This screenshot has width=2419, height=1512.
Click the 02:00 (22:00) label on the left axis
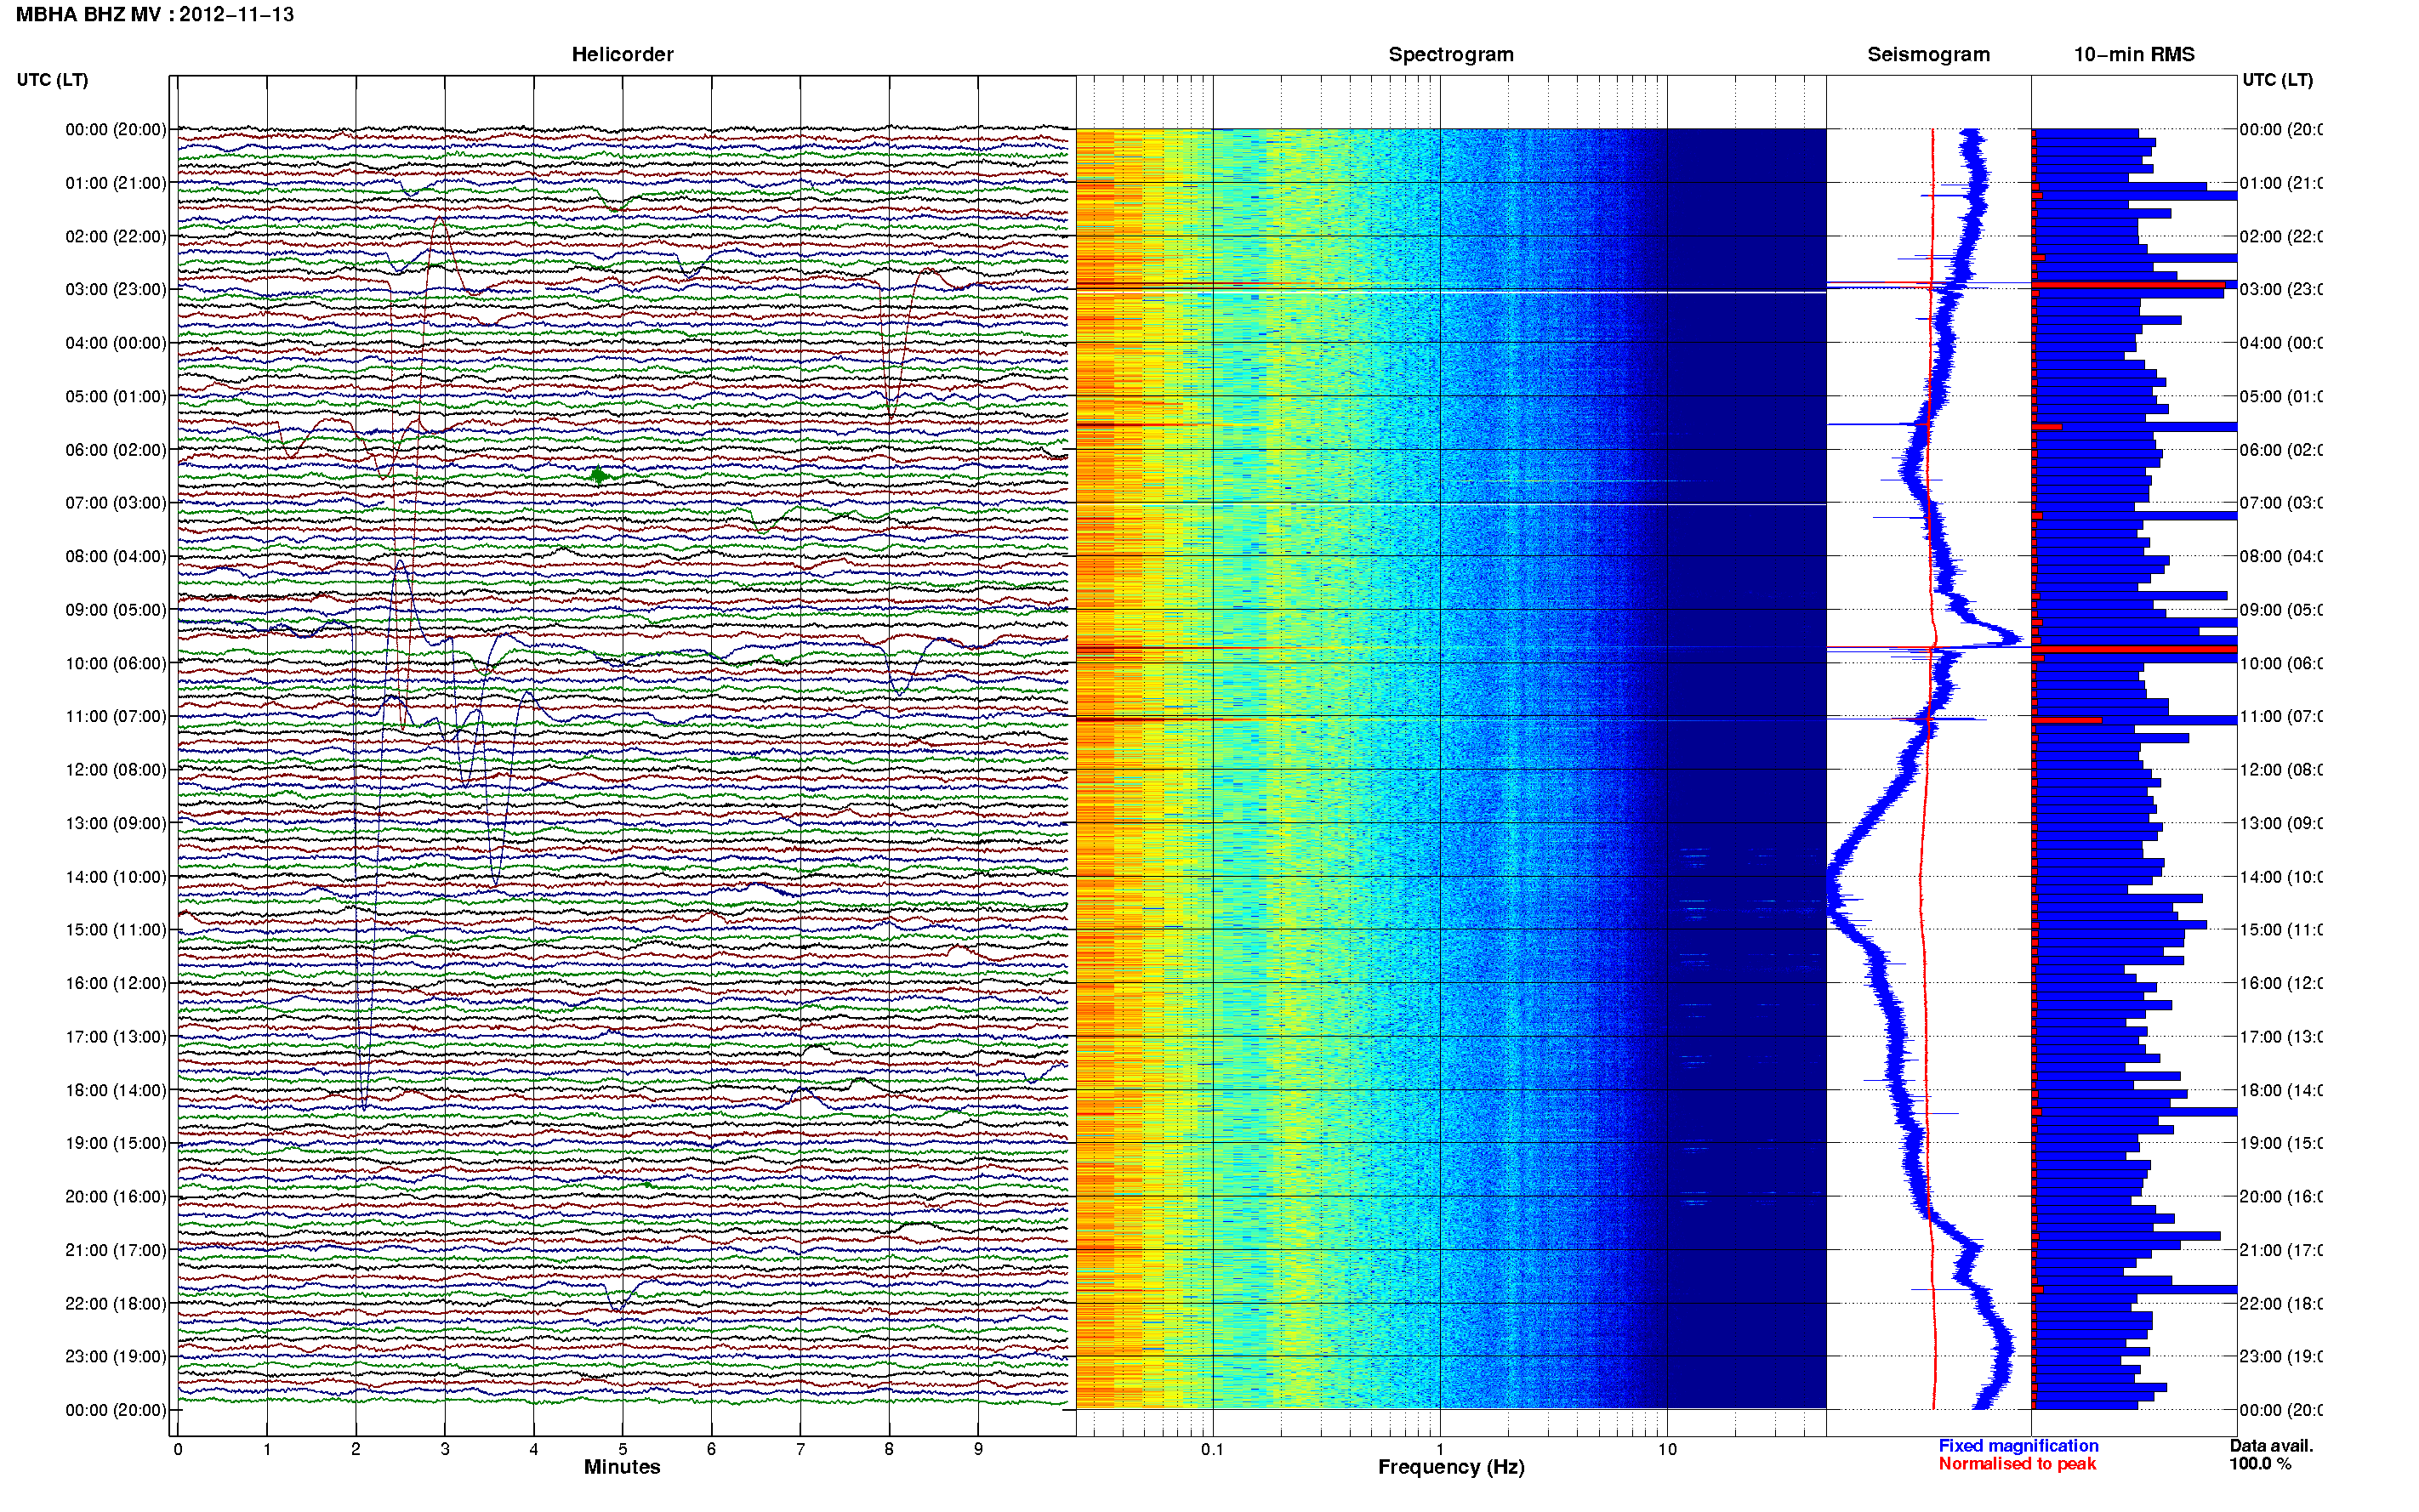point(116,236)
